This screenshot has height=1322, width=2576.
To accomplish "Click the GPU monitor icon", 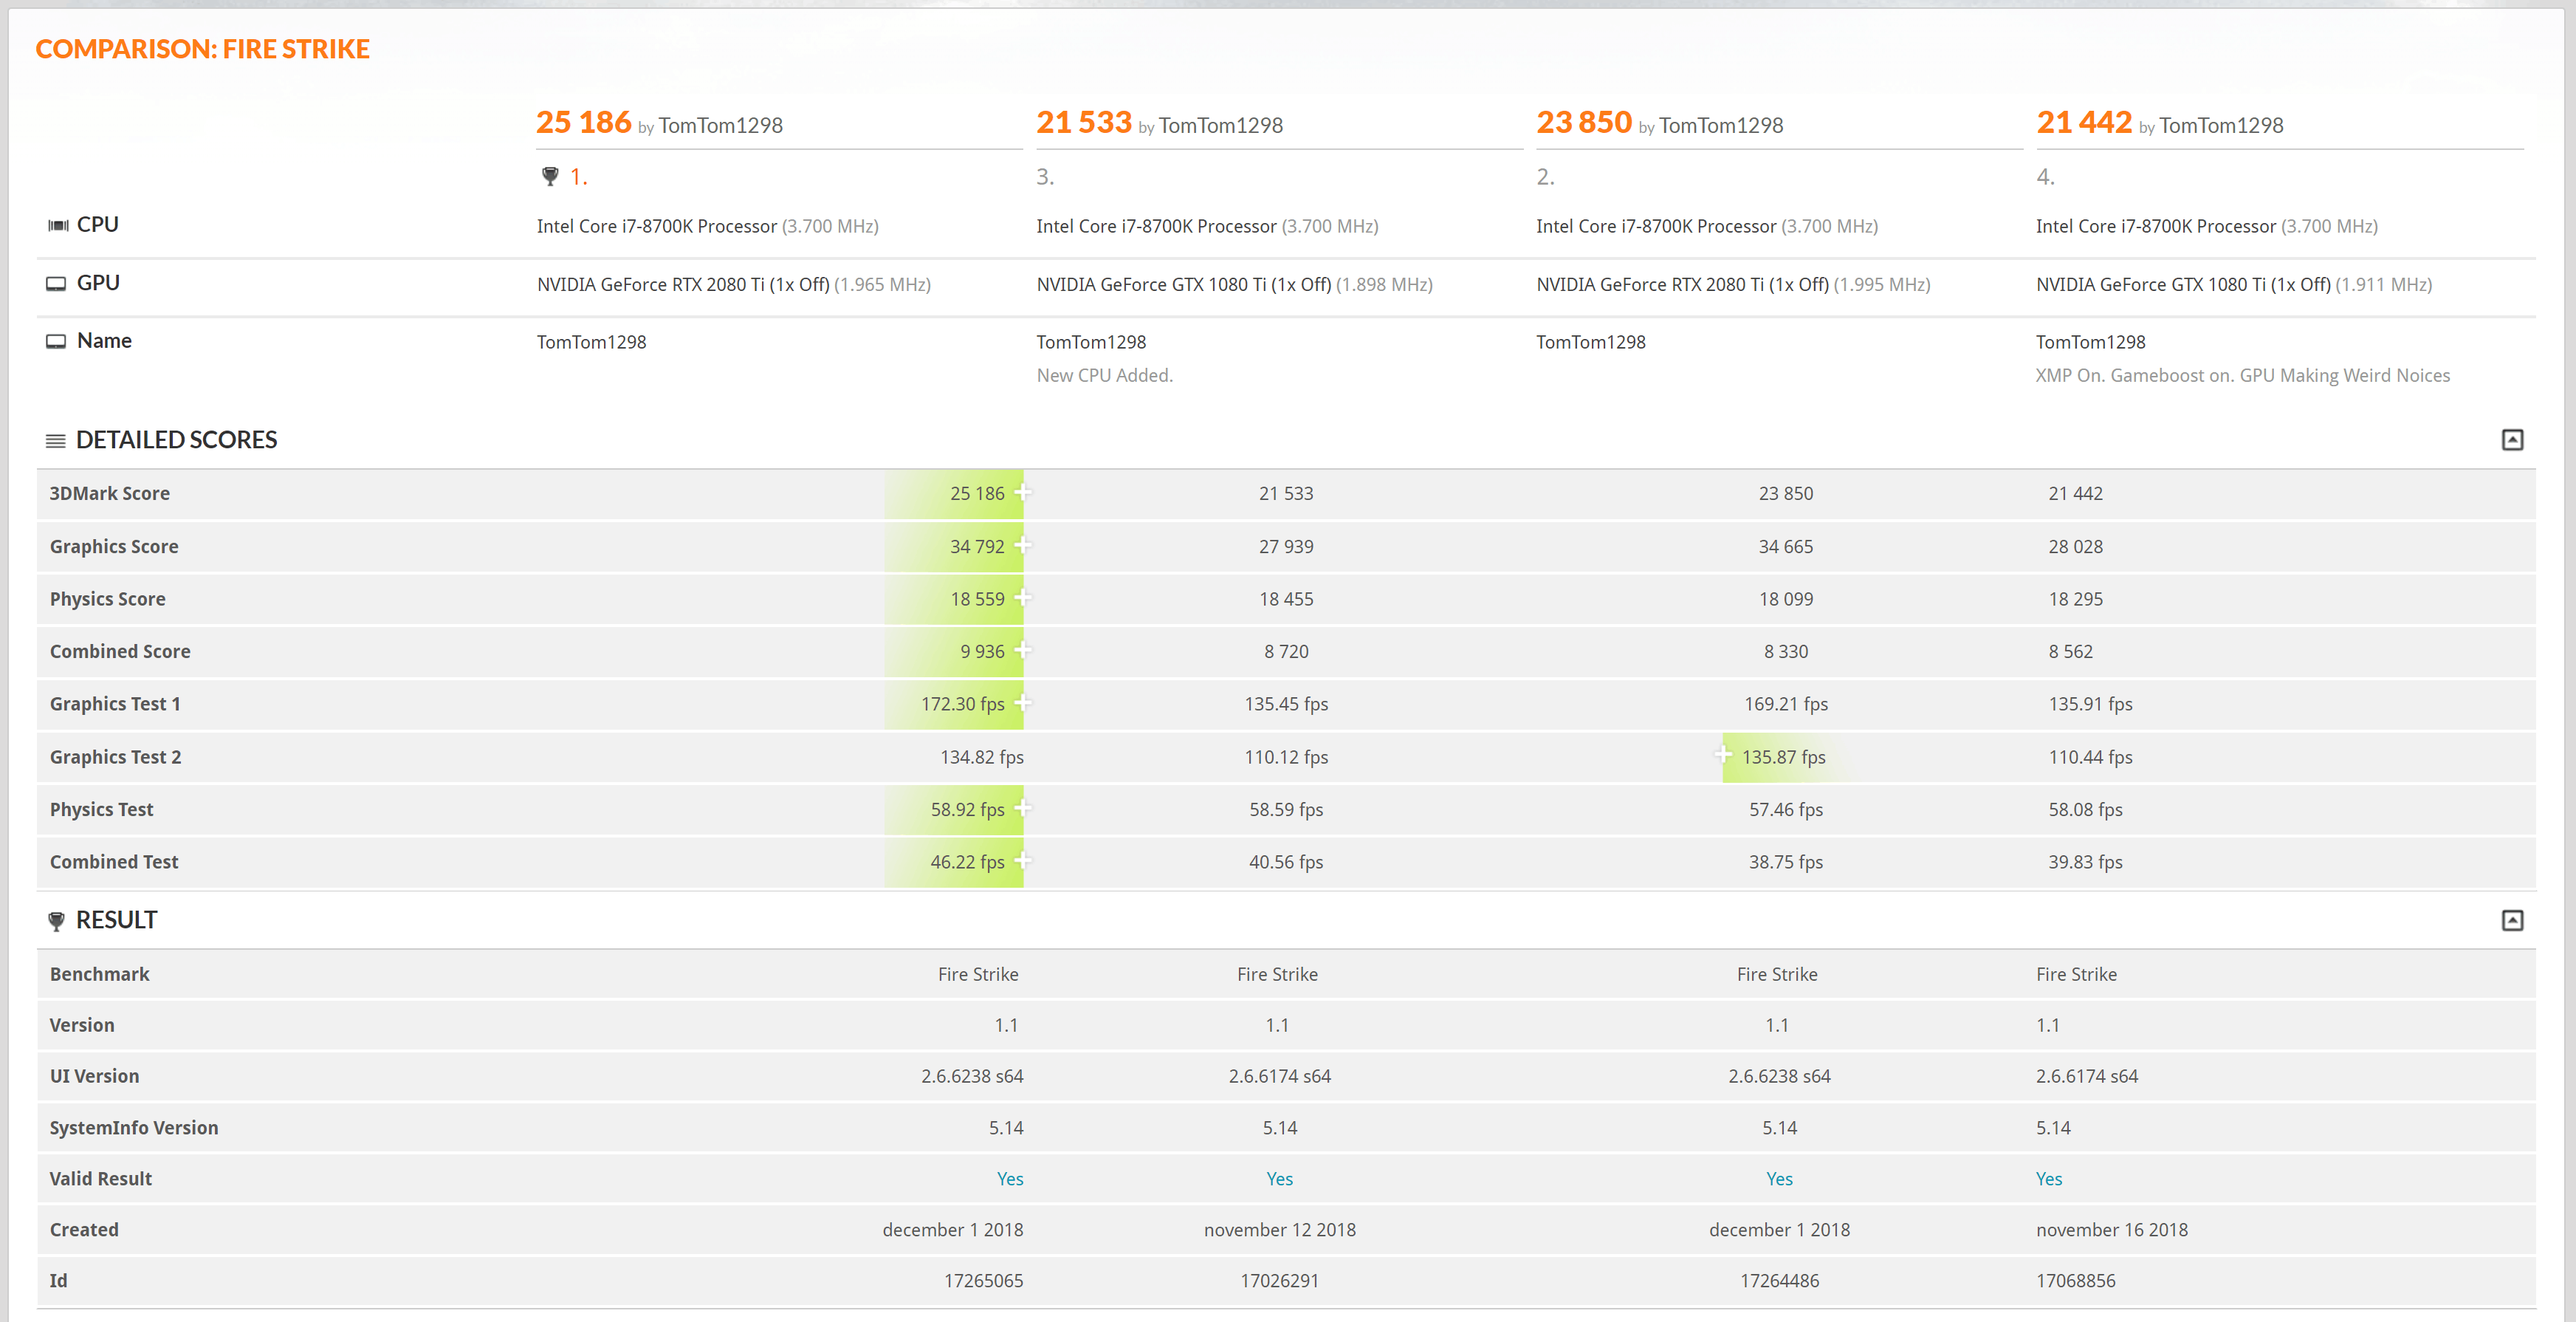I will (x=56, y=284).
